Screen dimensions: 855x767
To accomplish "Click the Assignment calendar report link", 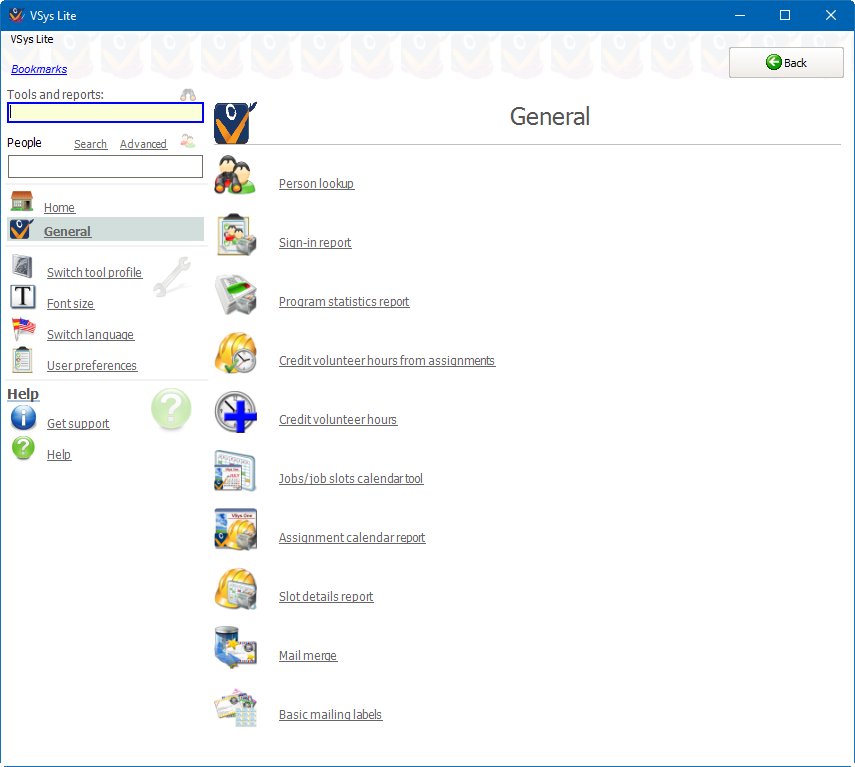I will [x=352, y=538].
